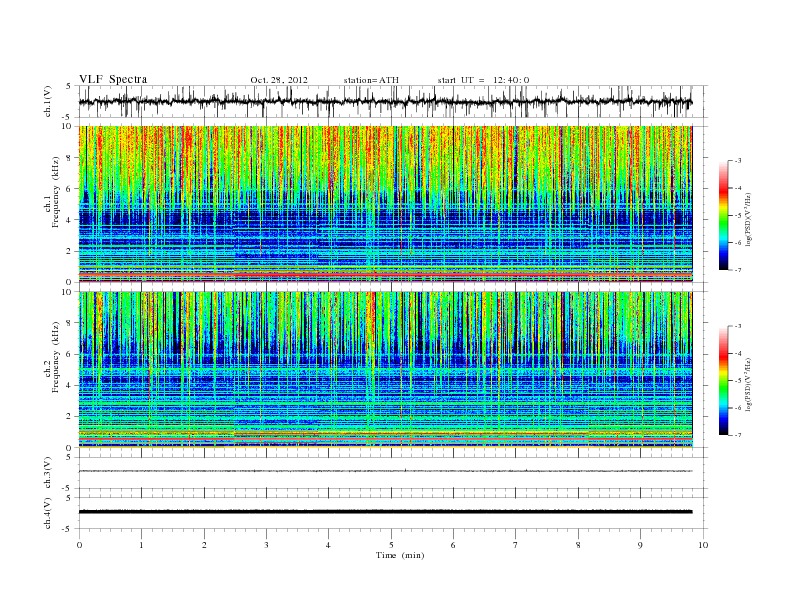The image size is (792, 612).
Task: Click time axis tick label "7"
Action: [516, 545]
